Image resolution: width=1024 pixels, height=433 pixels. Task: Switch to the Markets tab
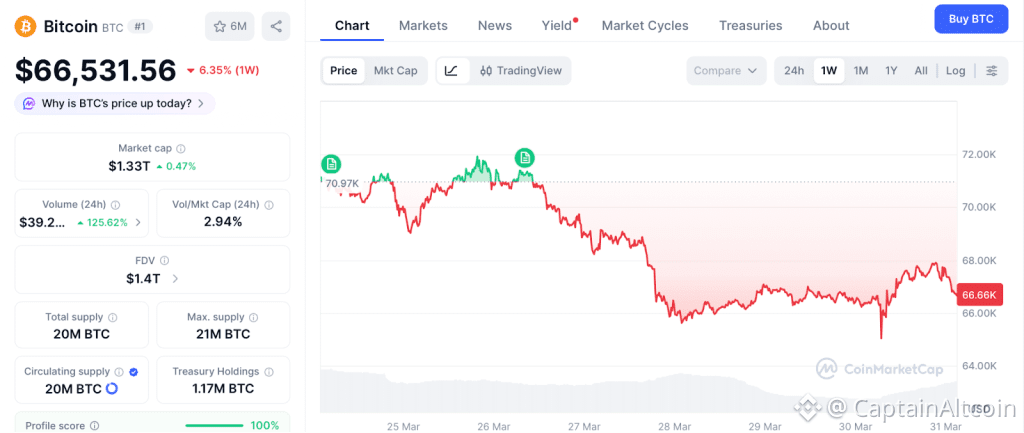(x=423, y=25)
